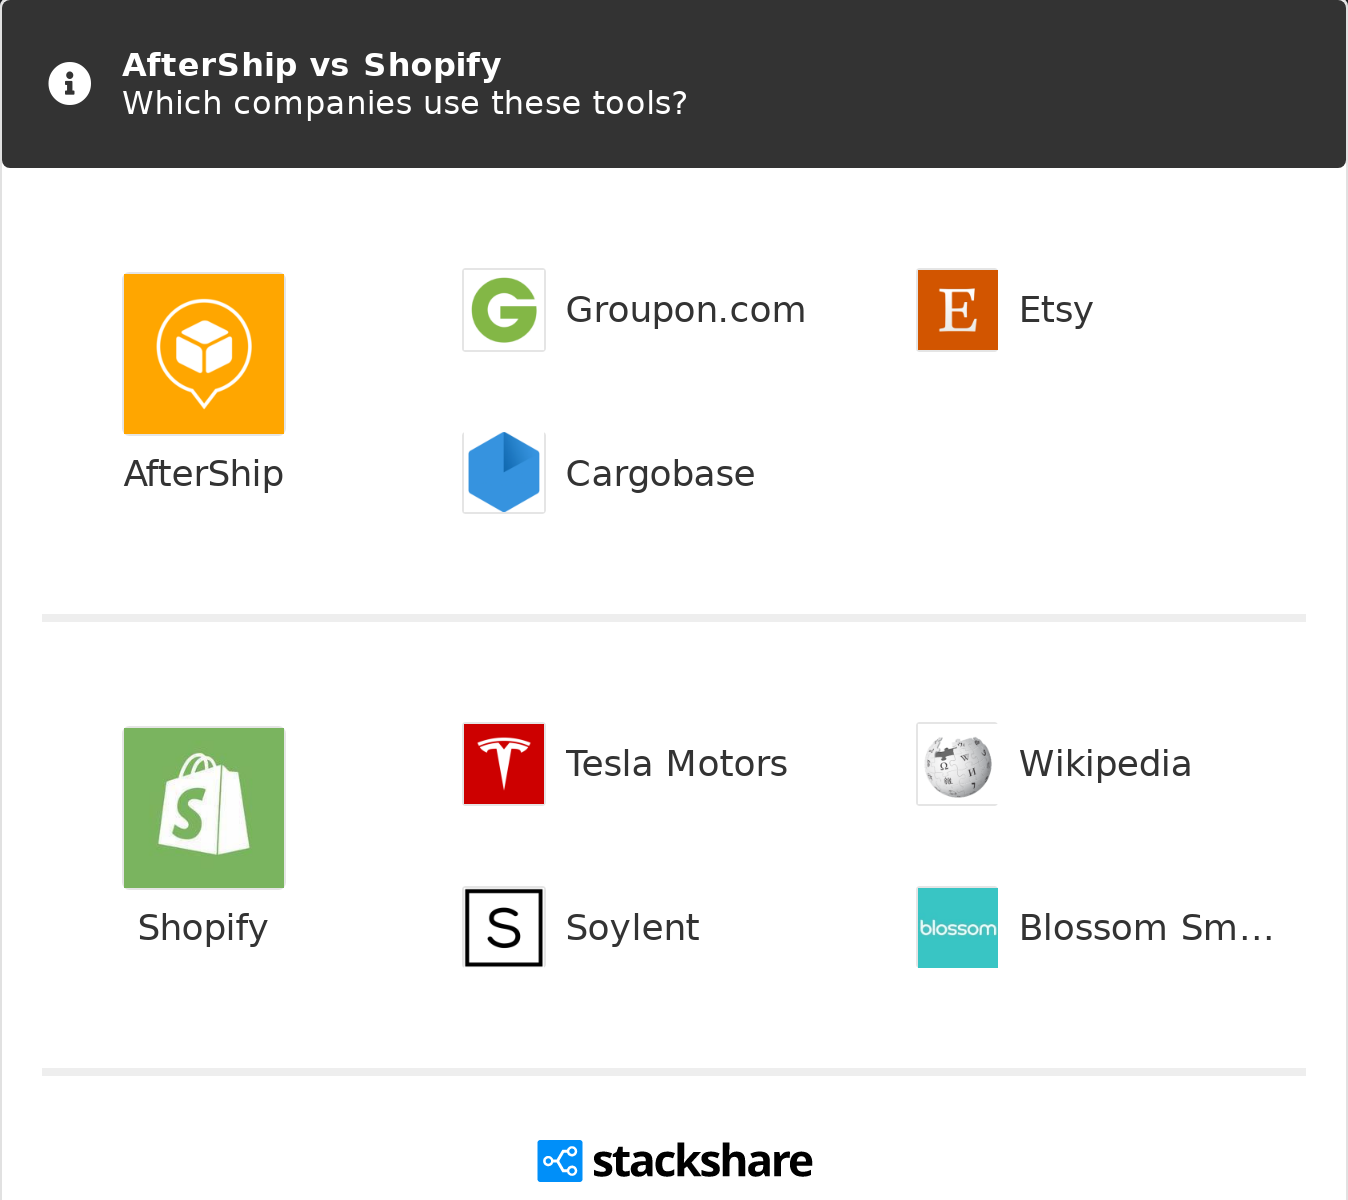
Task: Click the Tesla Motors red logo
Action: 504,764
